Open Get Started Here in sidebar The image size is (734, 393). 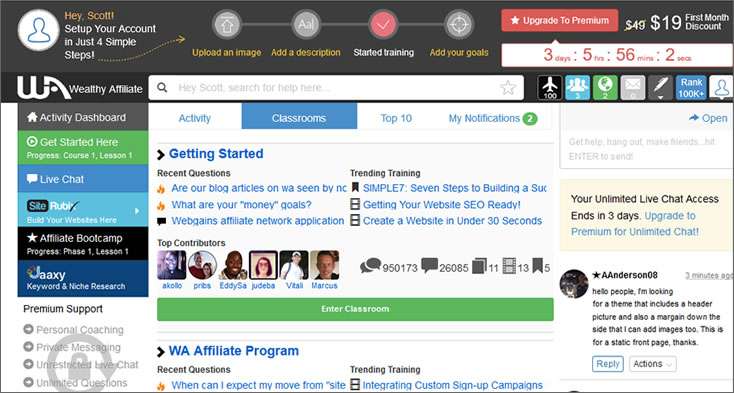pos(83,147)
